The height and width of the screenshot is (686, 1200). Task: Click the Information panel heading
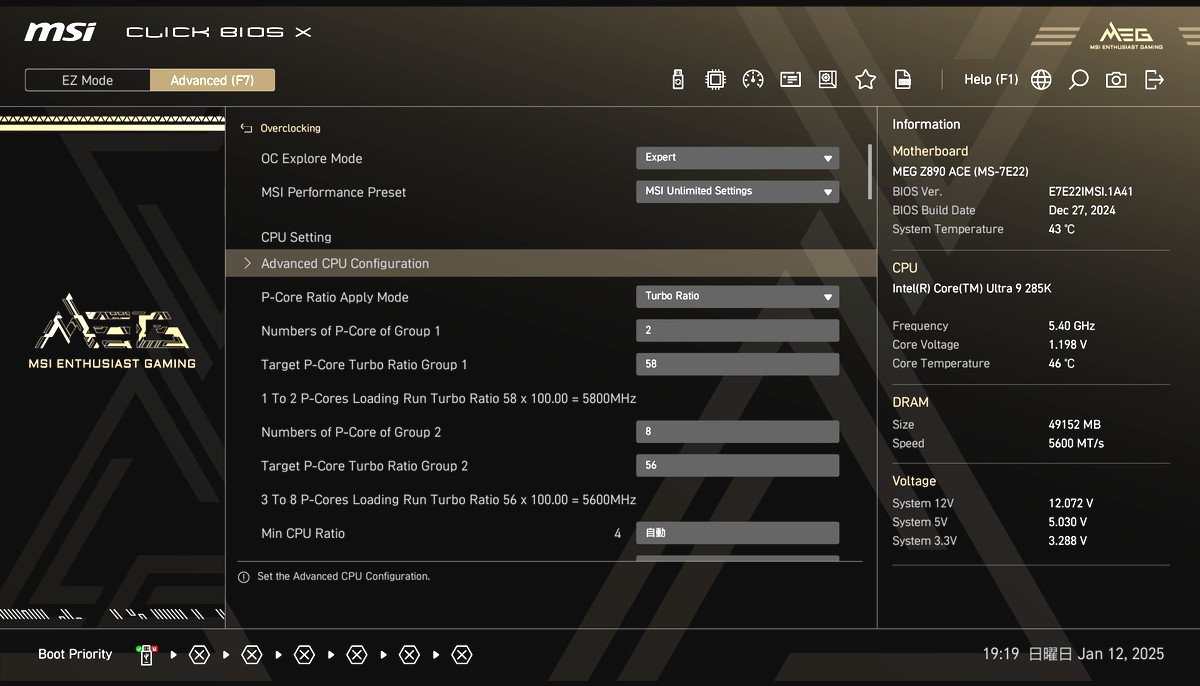[x=926, y=124]
